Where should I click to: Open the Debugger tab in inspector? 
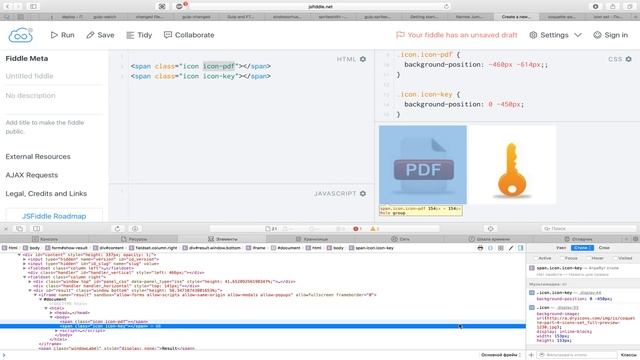[578, 239]
